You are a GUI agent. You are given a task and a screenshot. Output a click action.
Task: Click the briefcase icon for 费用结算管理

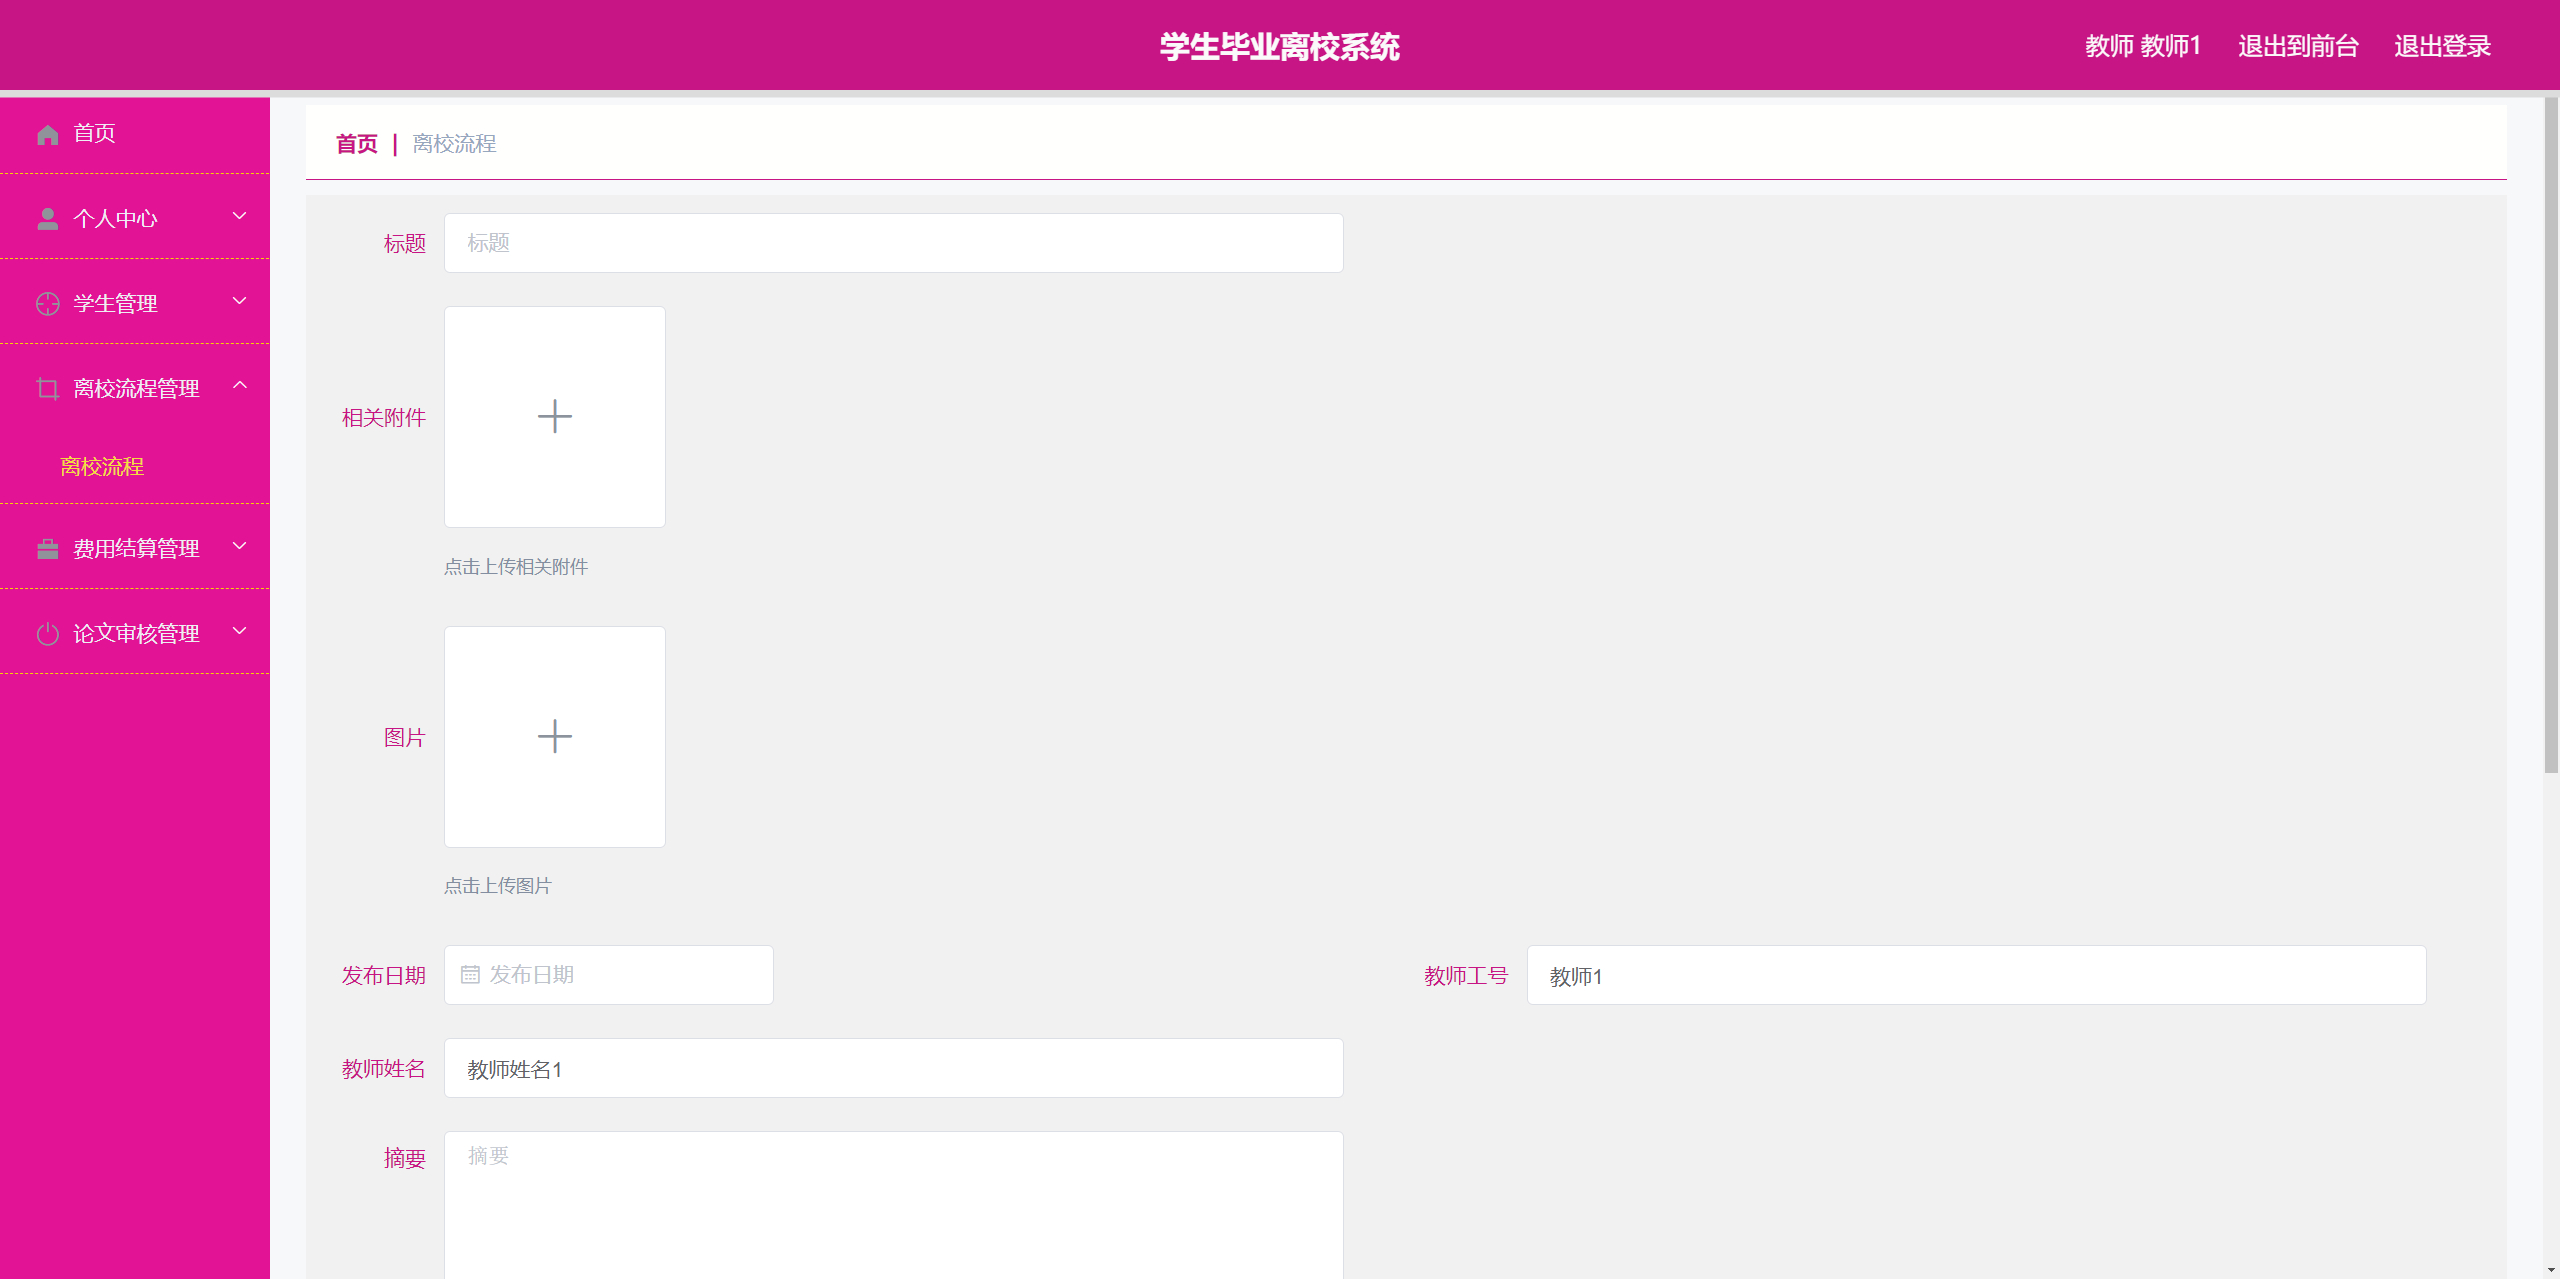click(47, 549)
